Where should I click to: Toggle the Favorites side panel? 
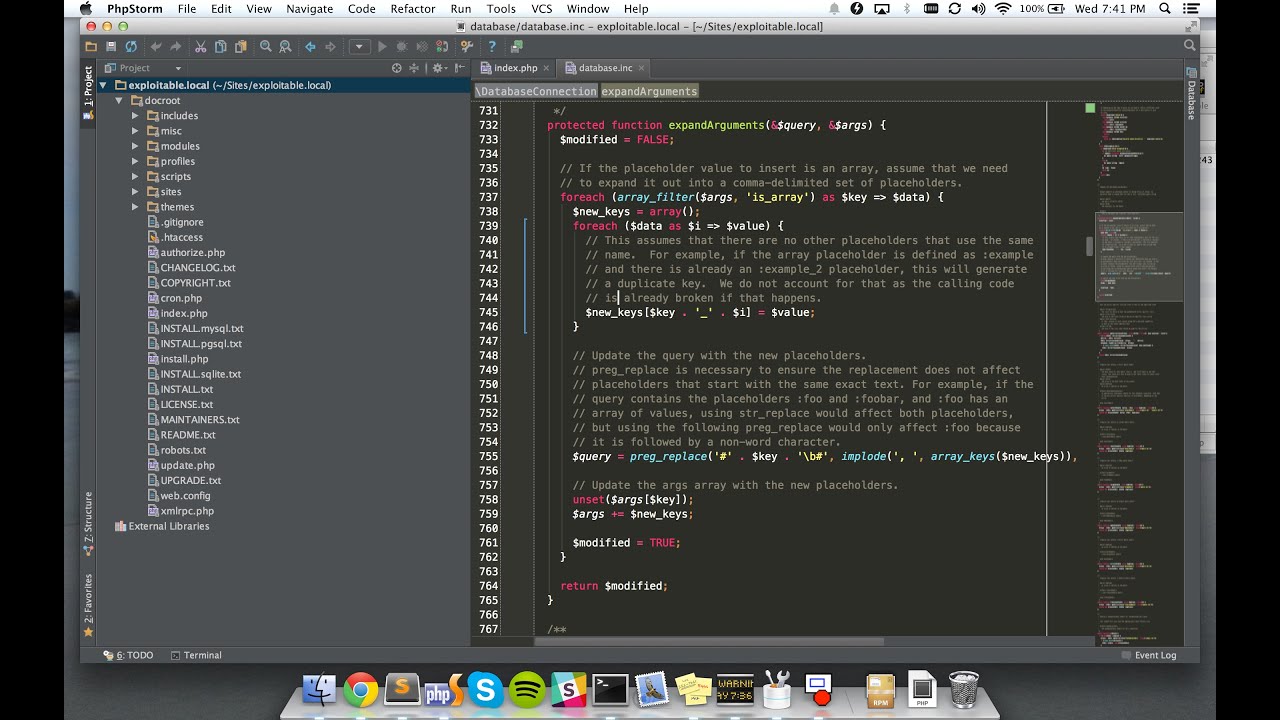(x=88, y=605)
